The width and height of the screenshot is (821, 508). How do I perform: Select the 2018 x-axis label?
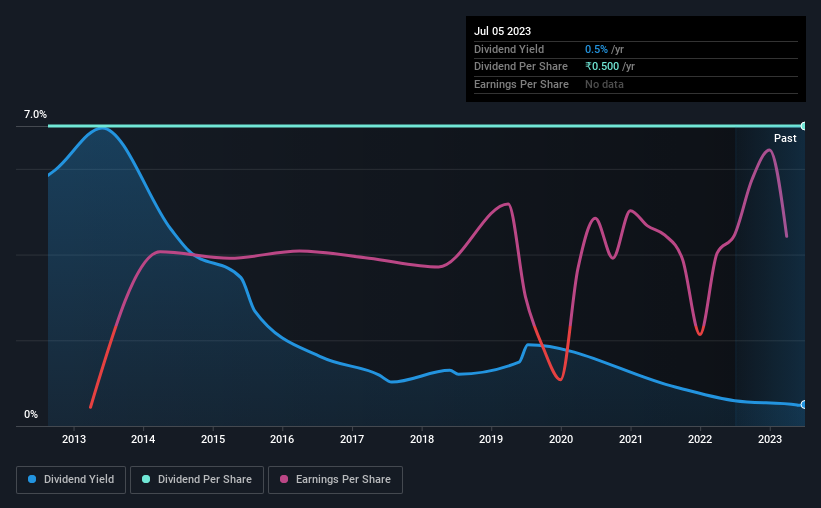tap(422, 439)
